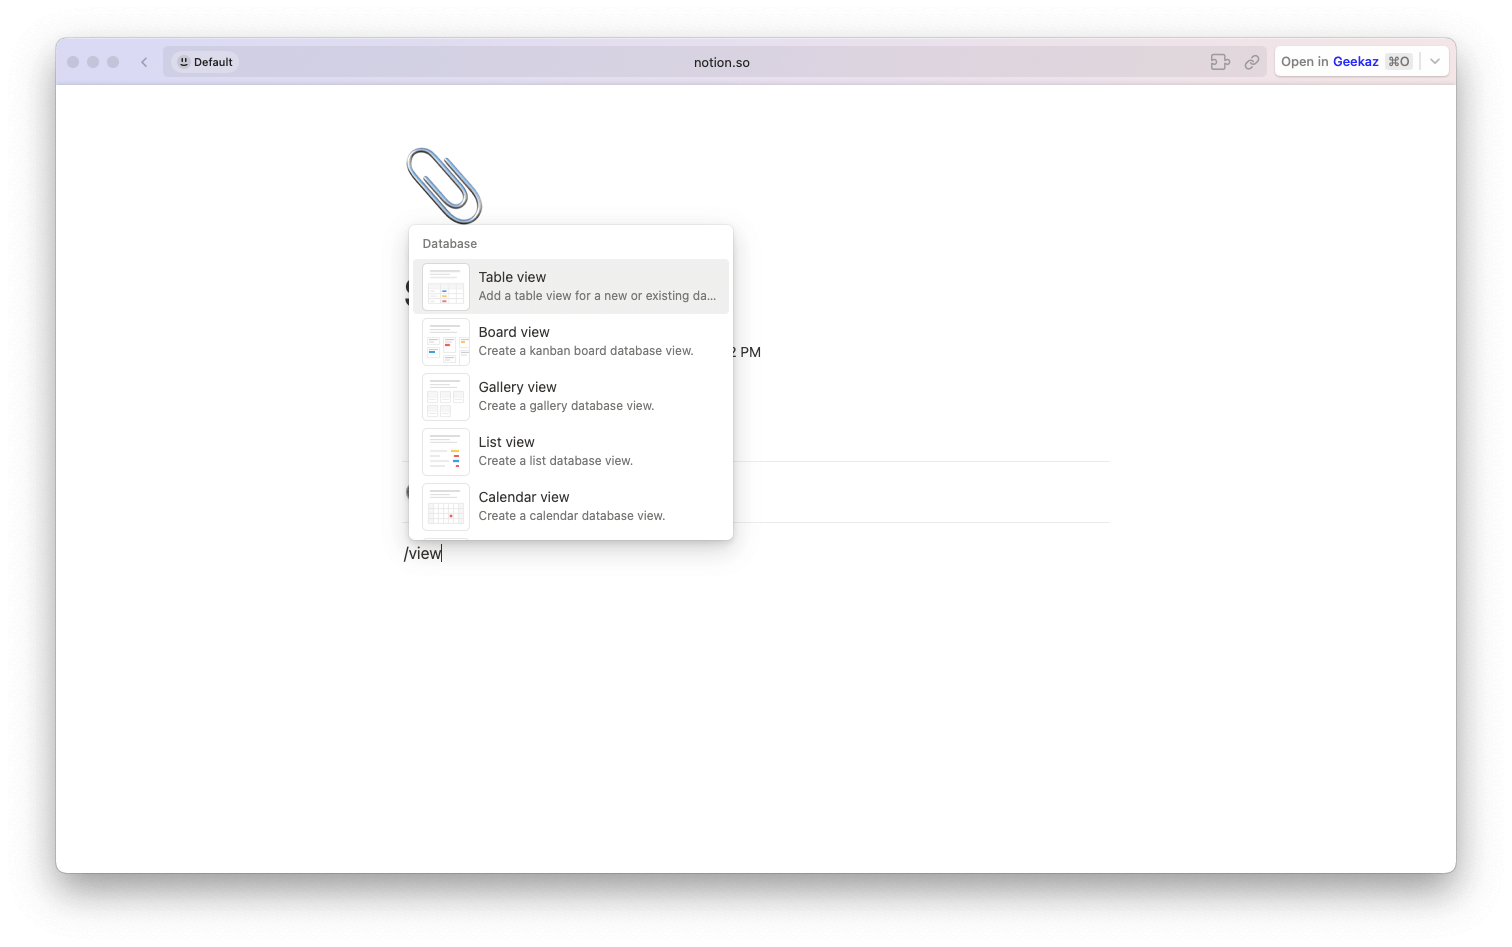Click the Database section header

(450, 244)
